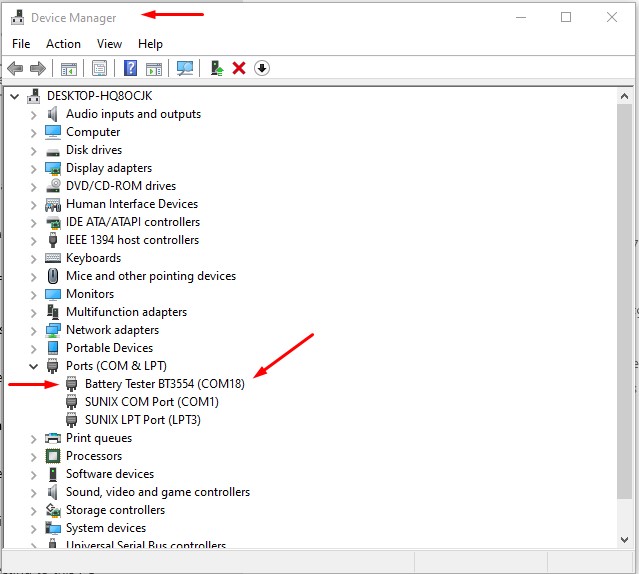Click the speaker icon for Audio inputs and outputs
The image size is (639, 574).
coord(53,114)
